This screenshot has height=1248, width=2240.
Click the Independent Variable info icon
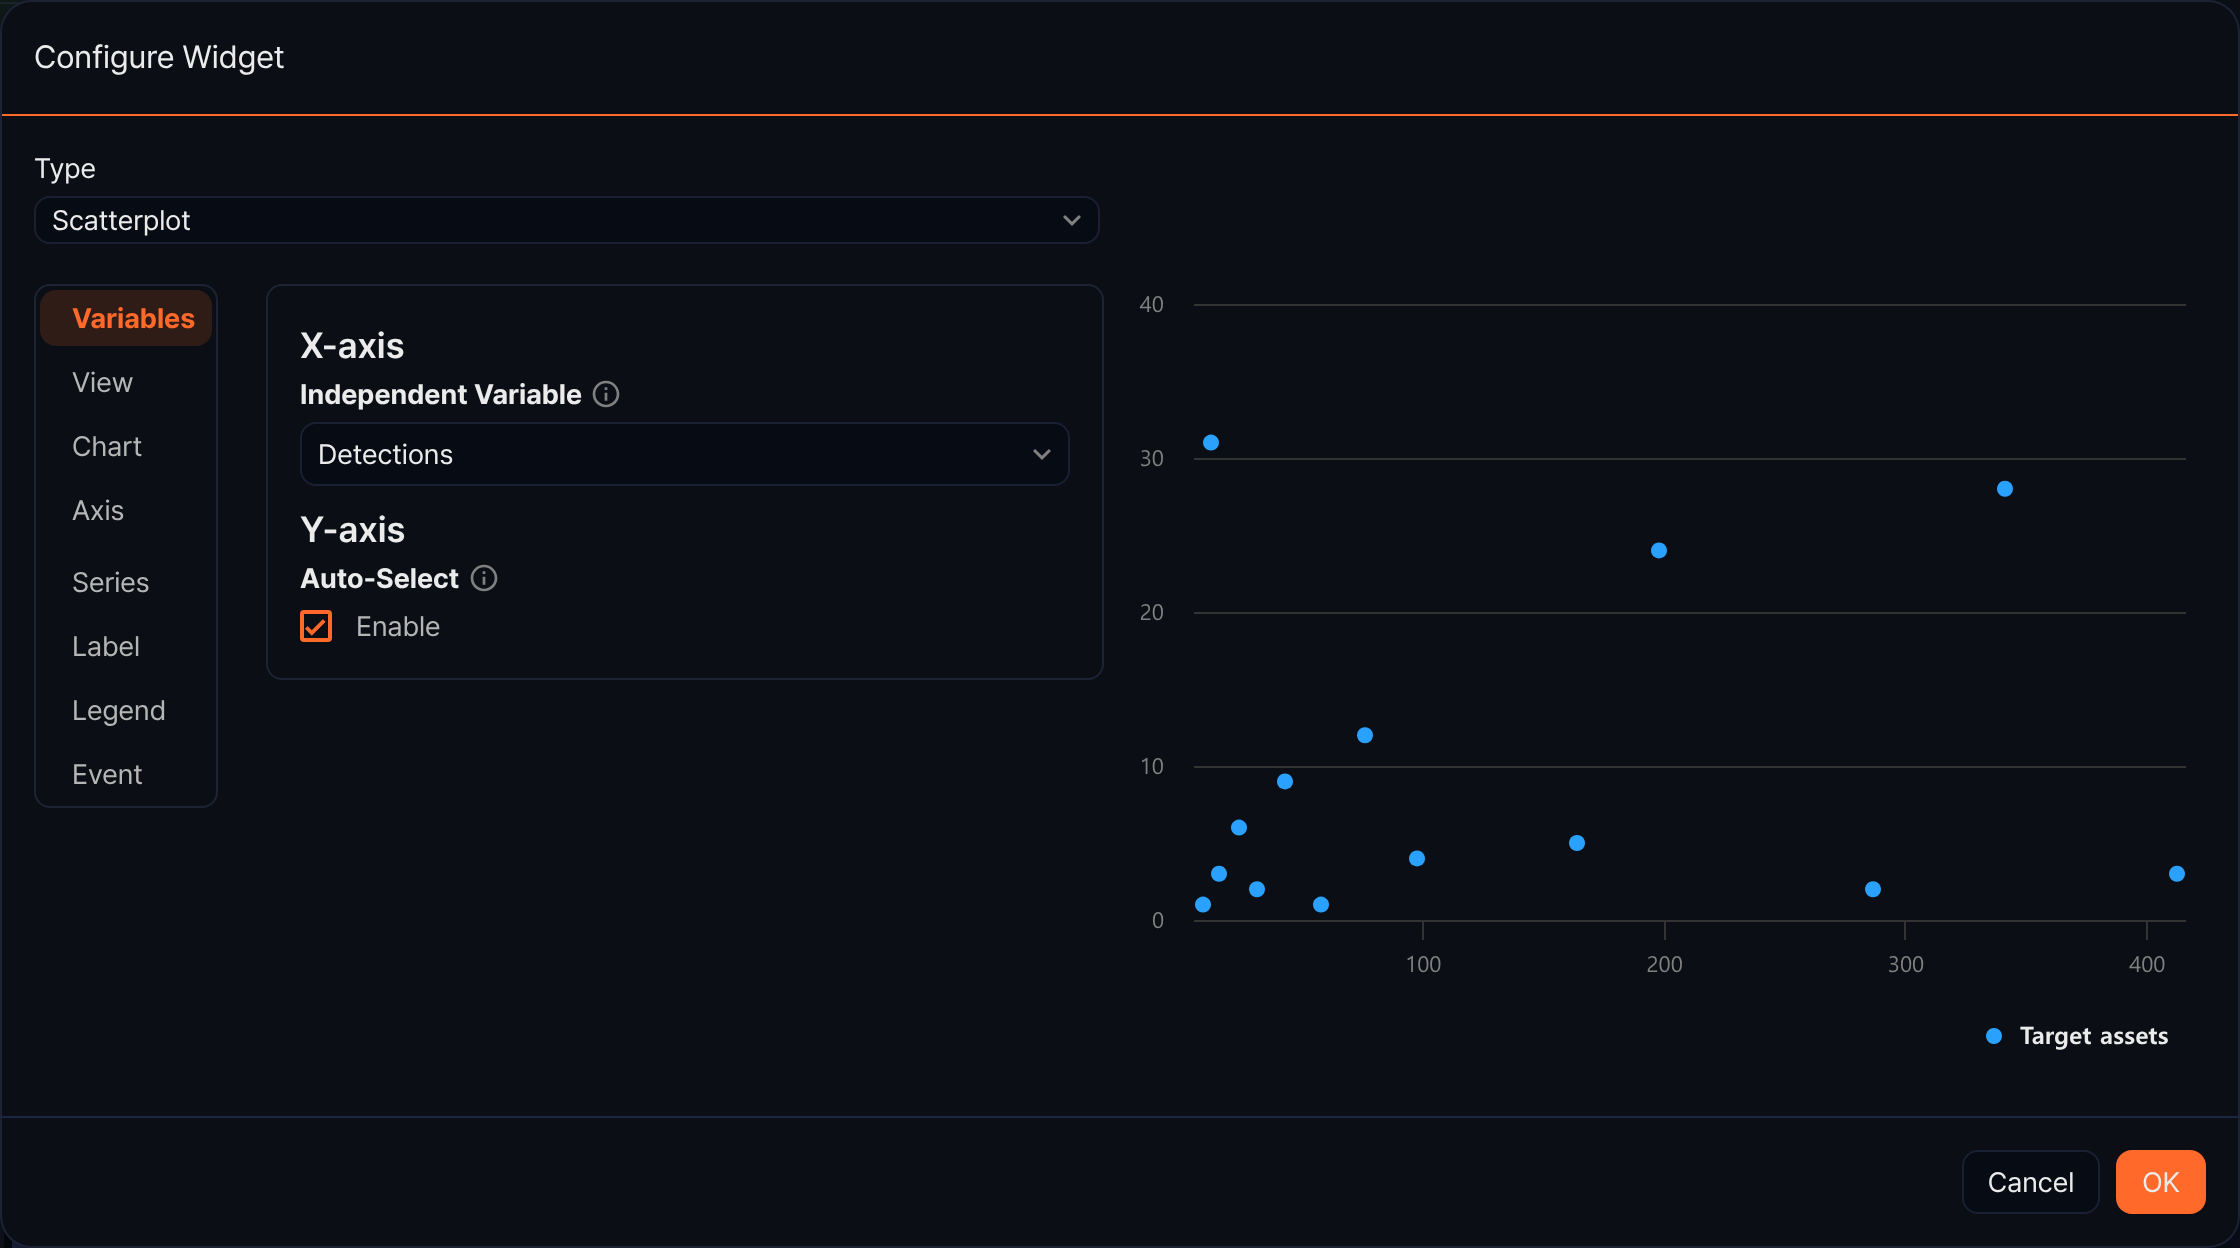(606, 394)
